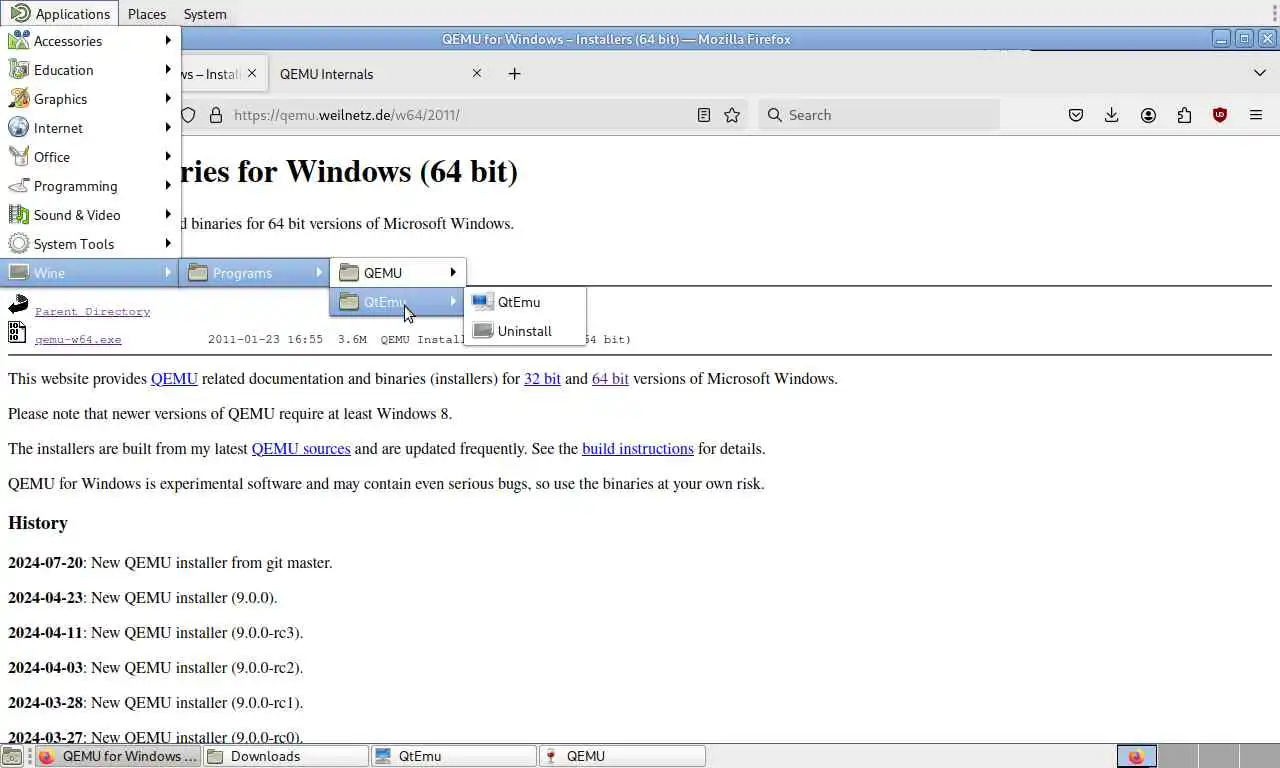Open the Accessories menu category
Screen dimensions: 1280x768
[x=90, y=41]
